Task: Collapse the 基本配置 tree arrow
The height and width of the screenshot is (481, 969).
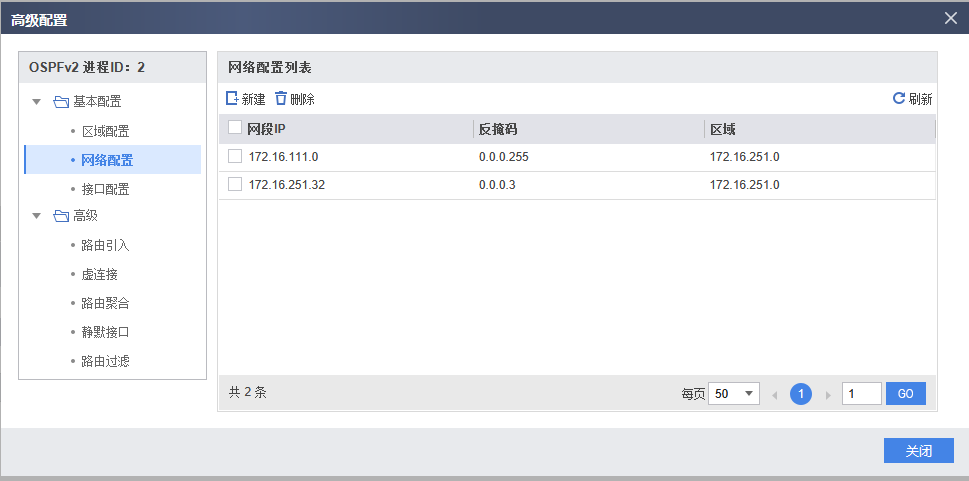Action: tap(37, 102)
